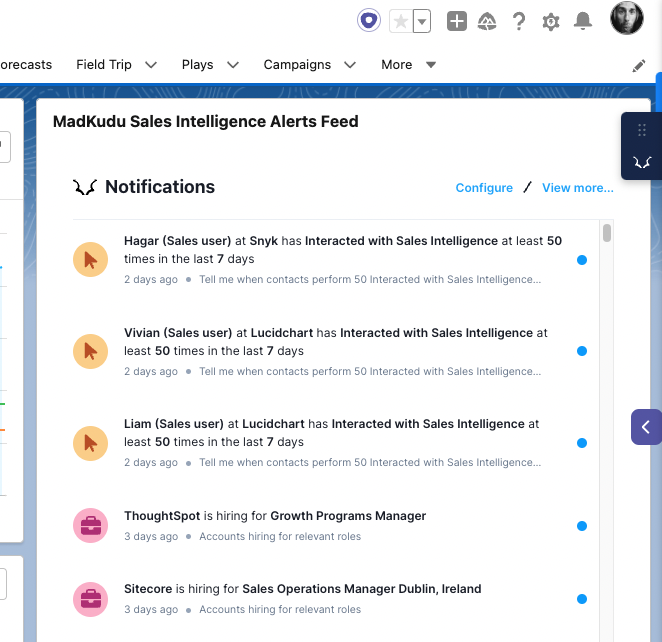Click the View more... link
This screenshot has width=662, height=642.
(x=578, y=188)
